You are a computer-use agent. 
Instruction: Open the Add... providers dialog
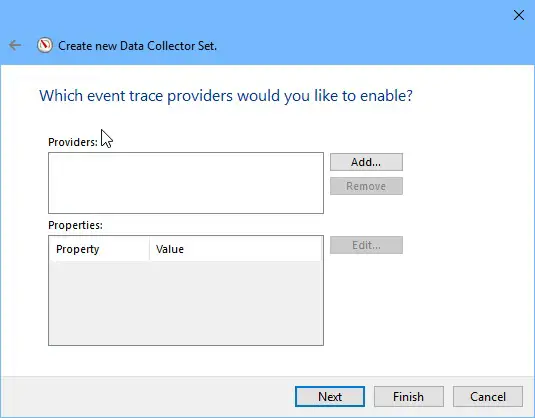[x=366, y=162]
